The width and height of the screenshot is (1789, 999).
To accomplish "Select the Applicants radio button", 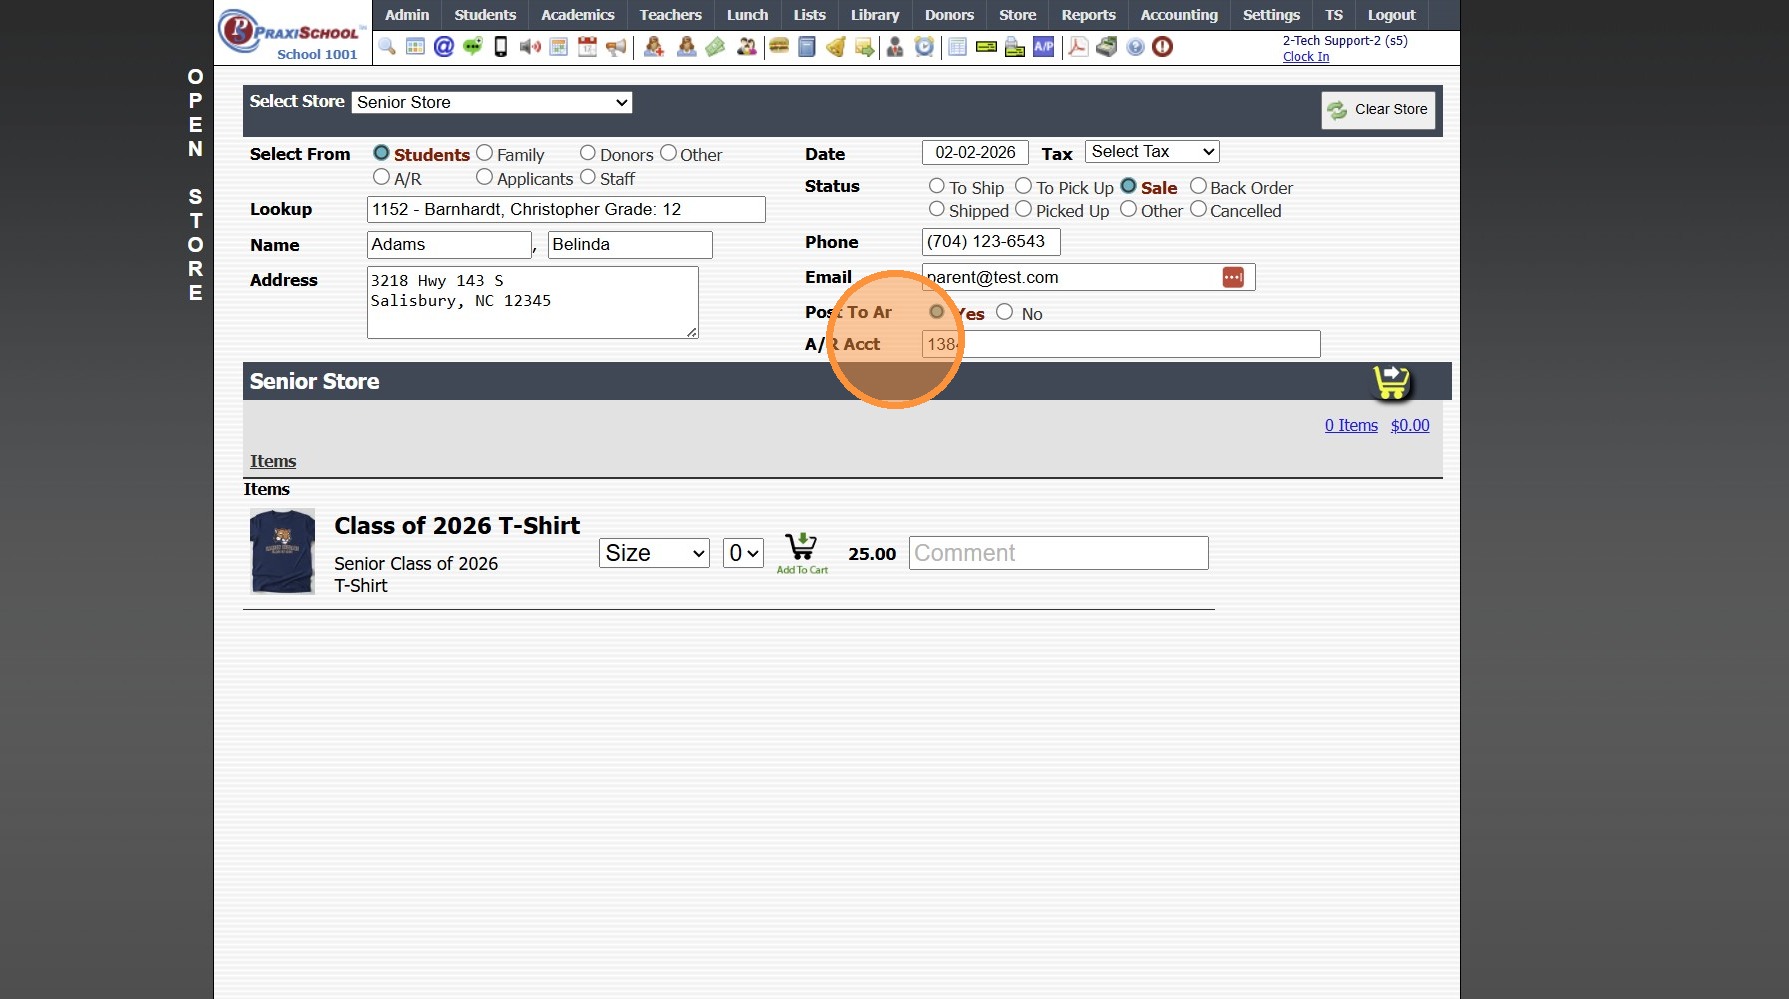I will 485,177.
